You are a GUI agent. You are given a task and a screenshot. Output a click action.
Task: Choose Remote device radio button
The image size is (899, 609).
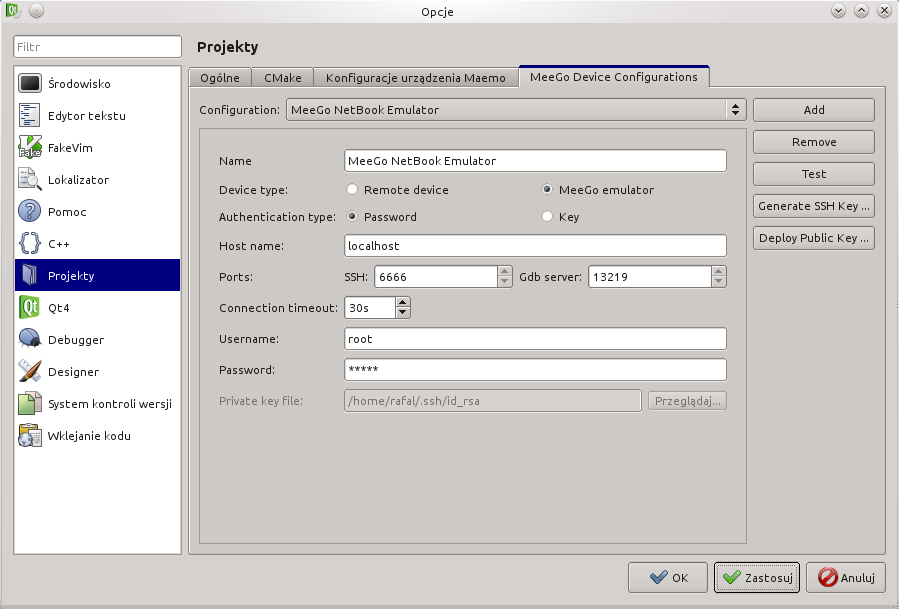coord(352,189)
